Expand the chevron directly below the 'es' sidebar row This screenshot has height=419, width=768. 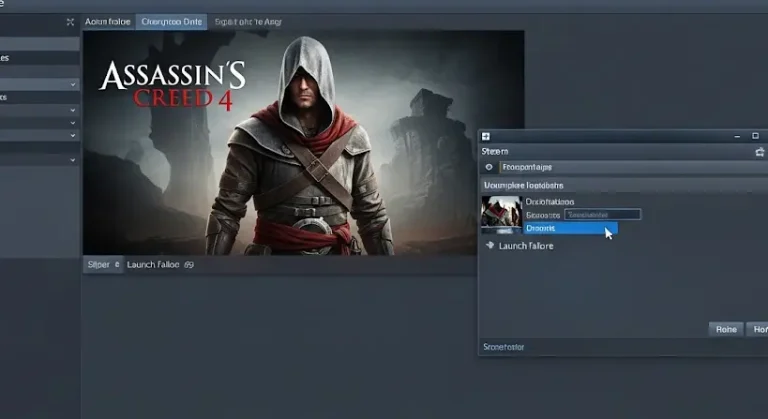(72, 84)
